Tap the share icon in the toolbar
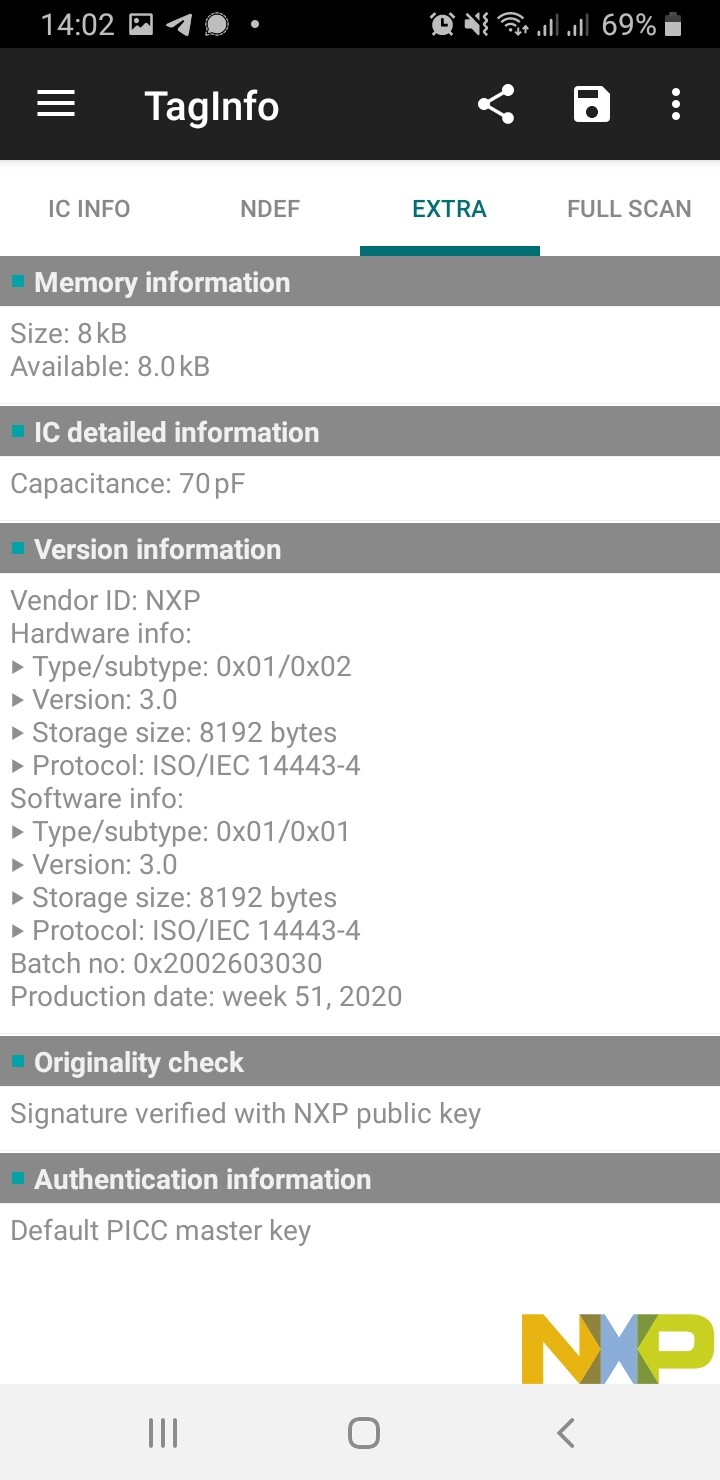This screenshot has height=1480, width=720. pyautogui.click(x=496, y=104)
